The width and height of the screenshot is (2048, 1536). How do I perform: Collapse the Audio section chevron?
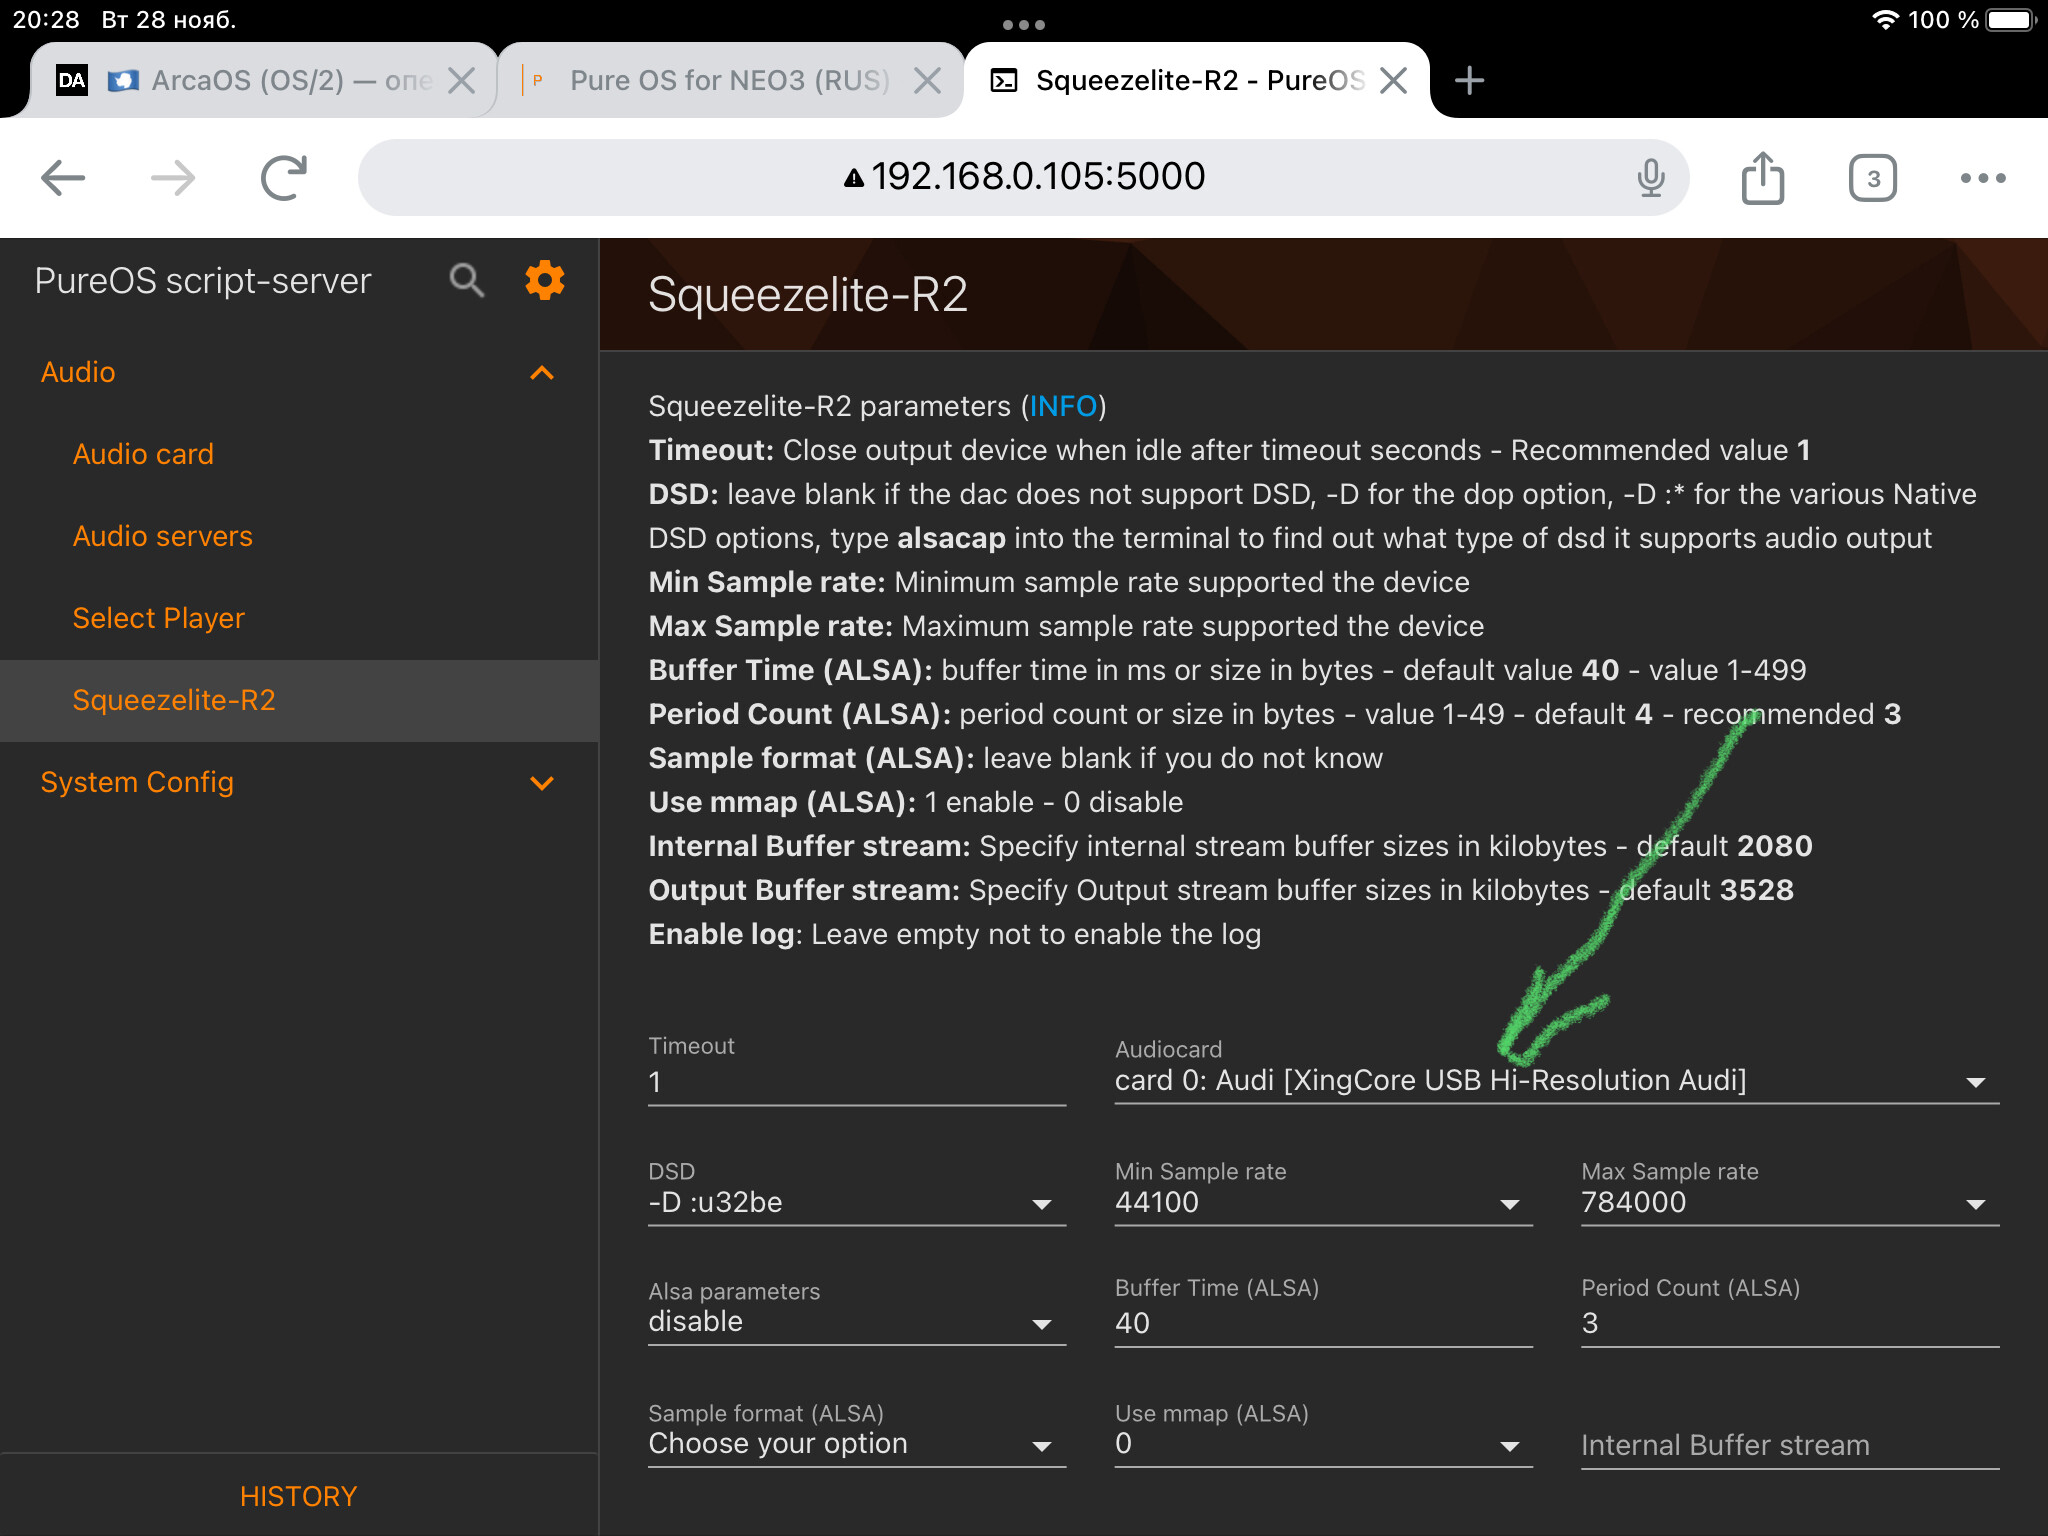pos(542,373)
